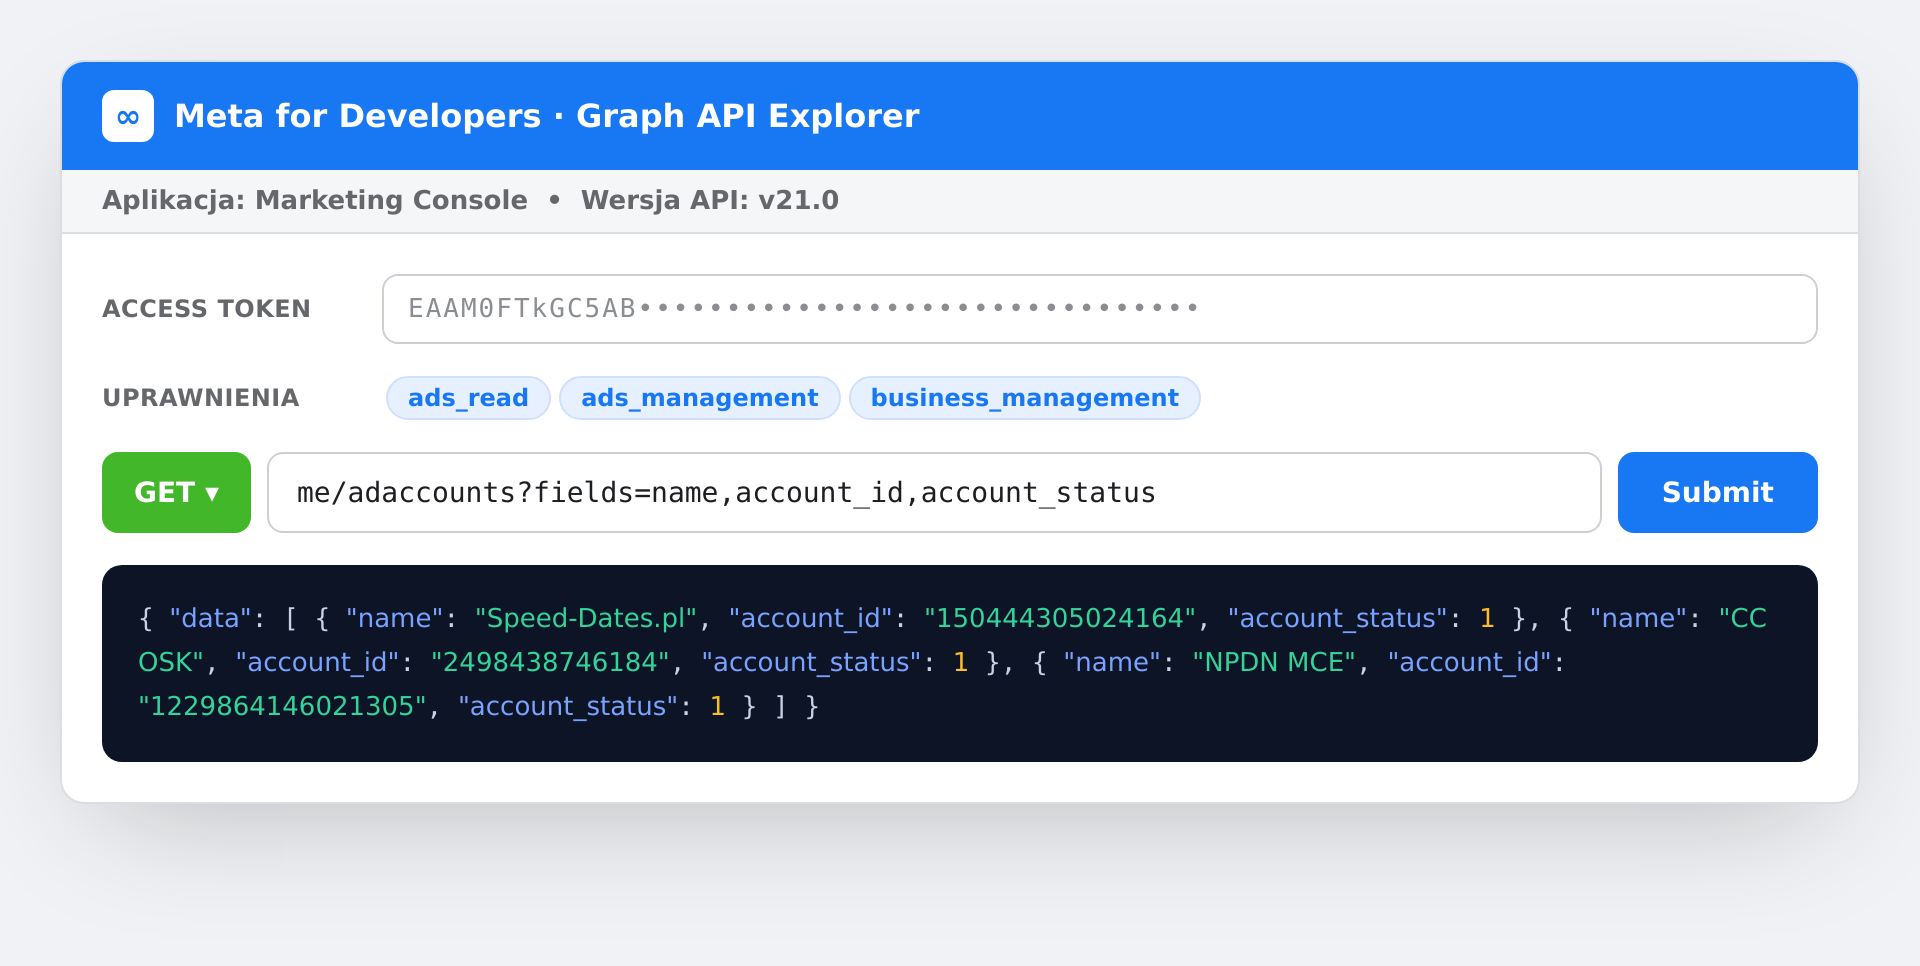Image resolution: width=1920 pixels, height=966 pixels.
Task: Click account id "1229864146021305" in response
Action: (x=283, y=706)
